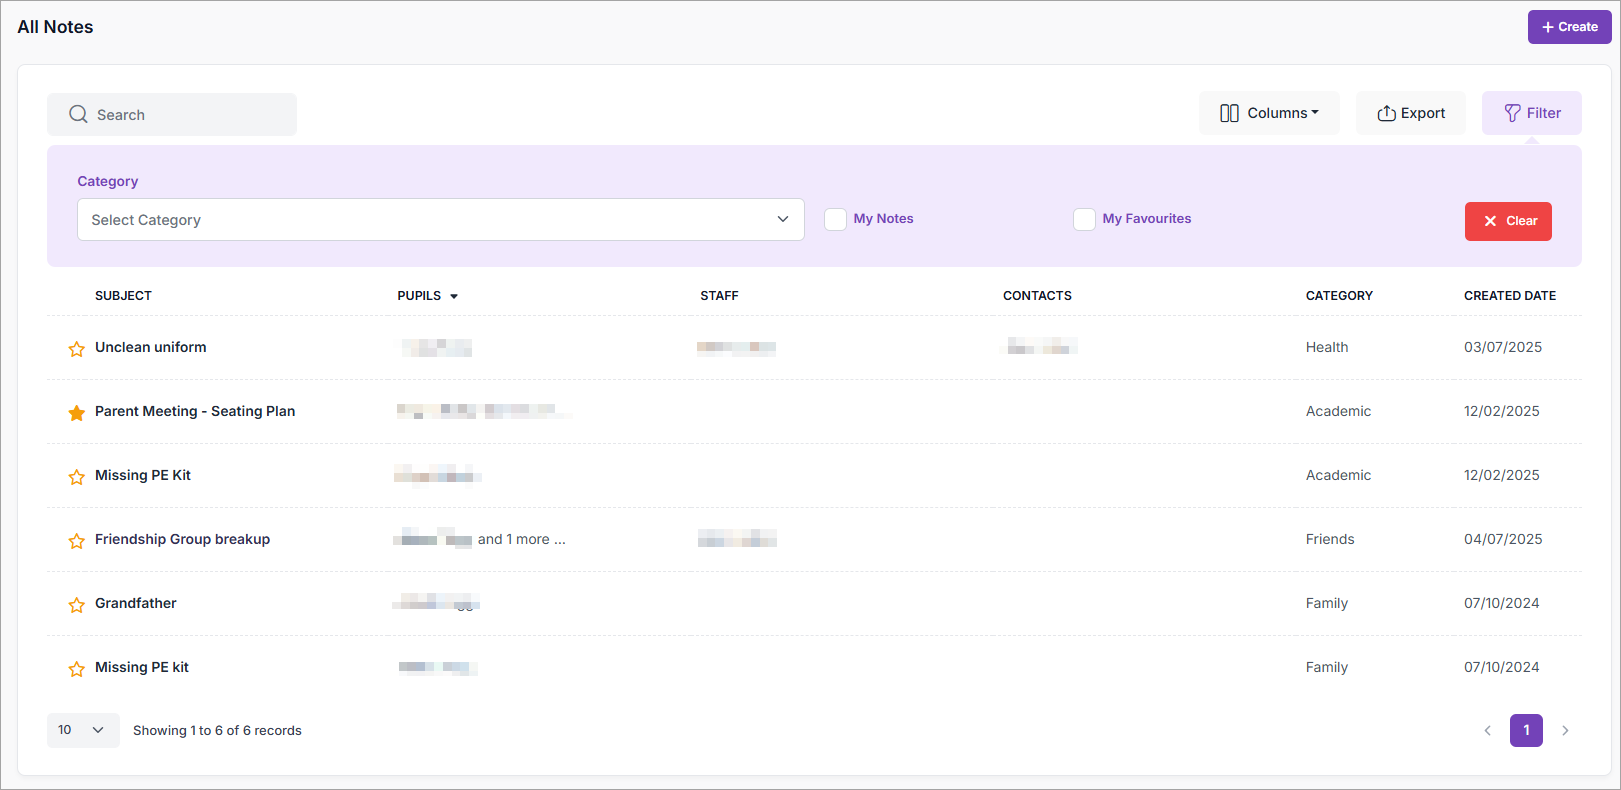Unfavourite the Parent Meeting - Seating Plan note
This screenshot has height=790, width=1621.
coord(76,413)
